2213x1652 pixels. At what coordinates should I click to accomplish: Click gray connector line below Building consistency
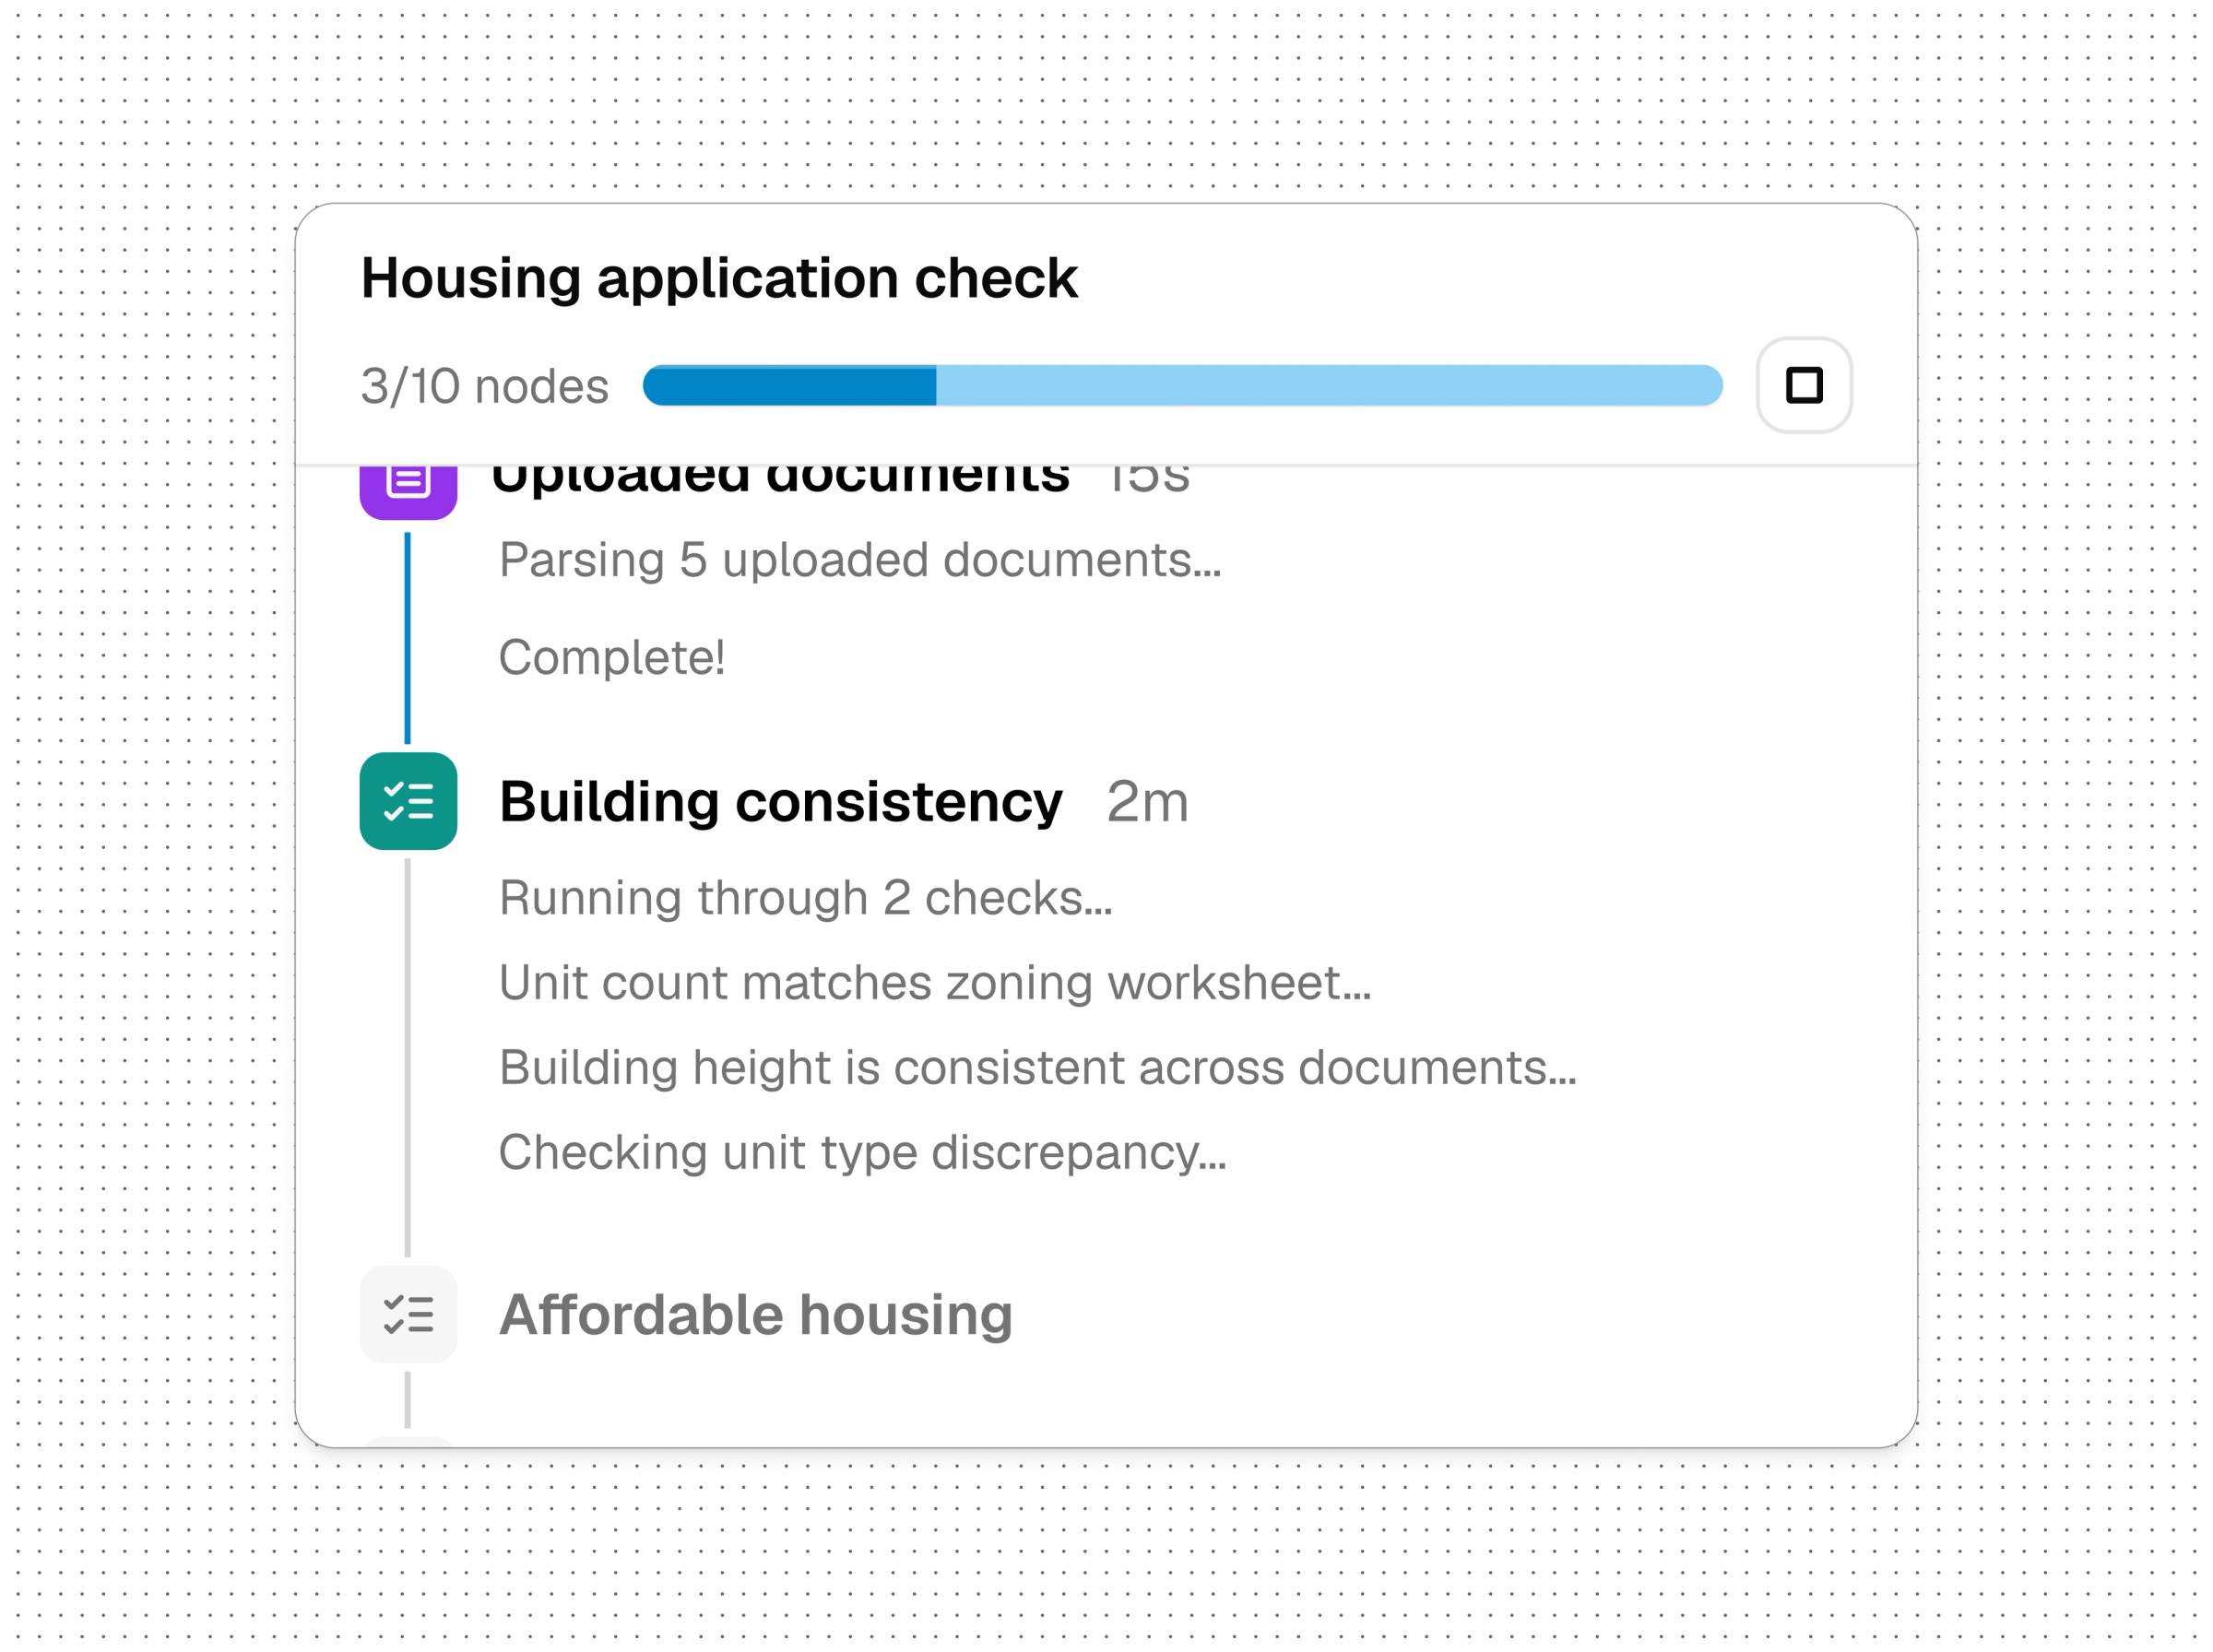click(407, 1057)
